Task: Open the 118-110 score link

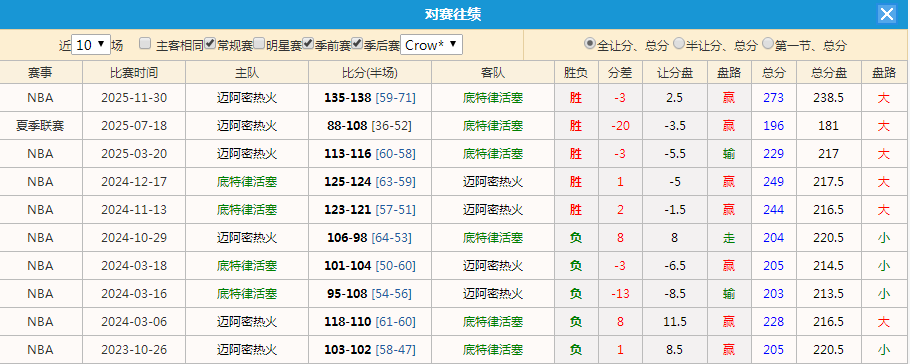Action: tap(347, 322)
